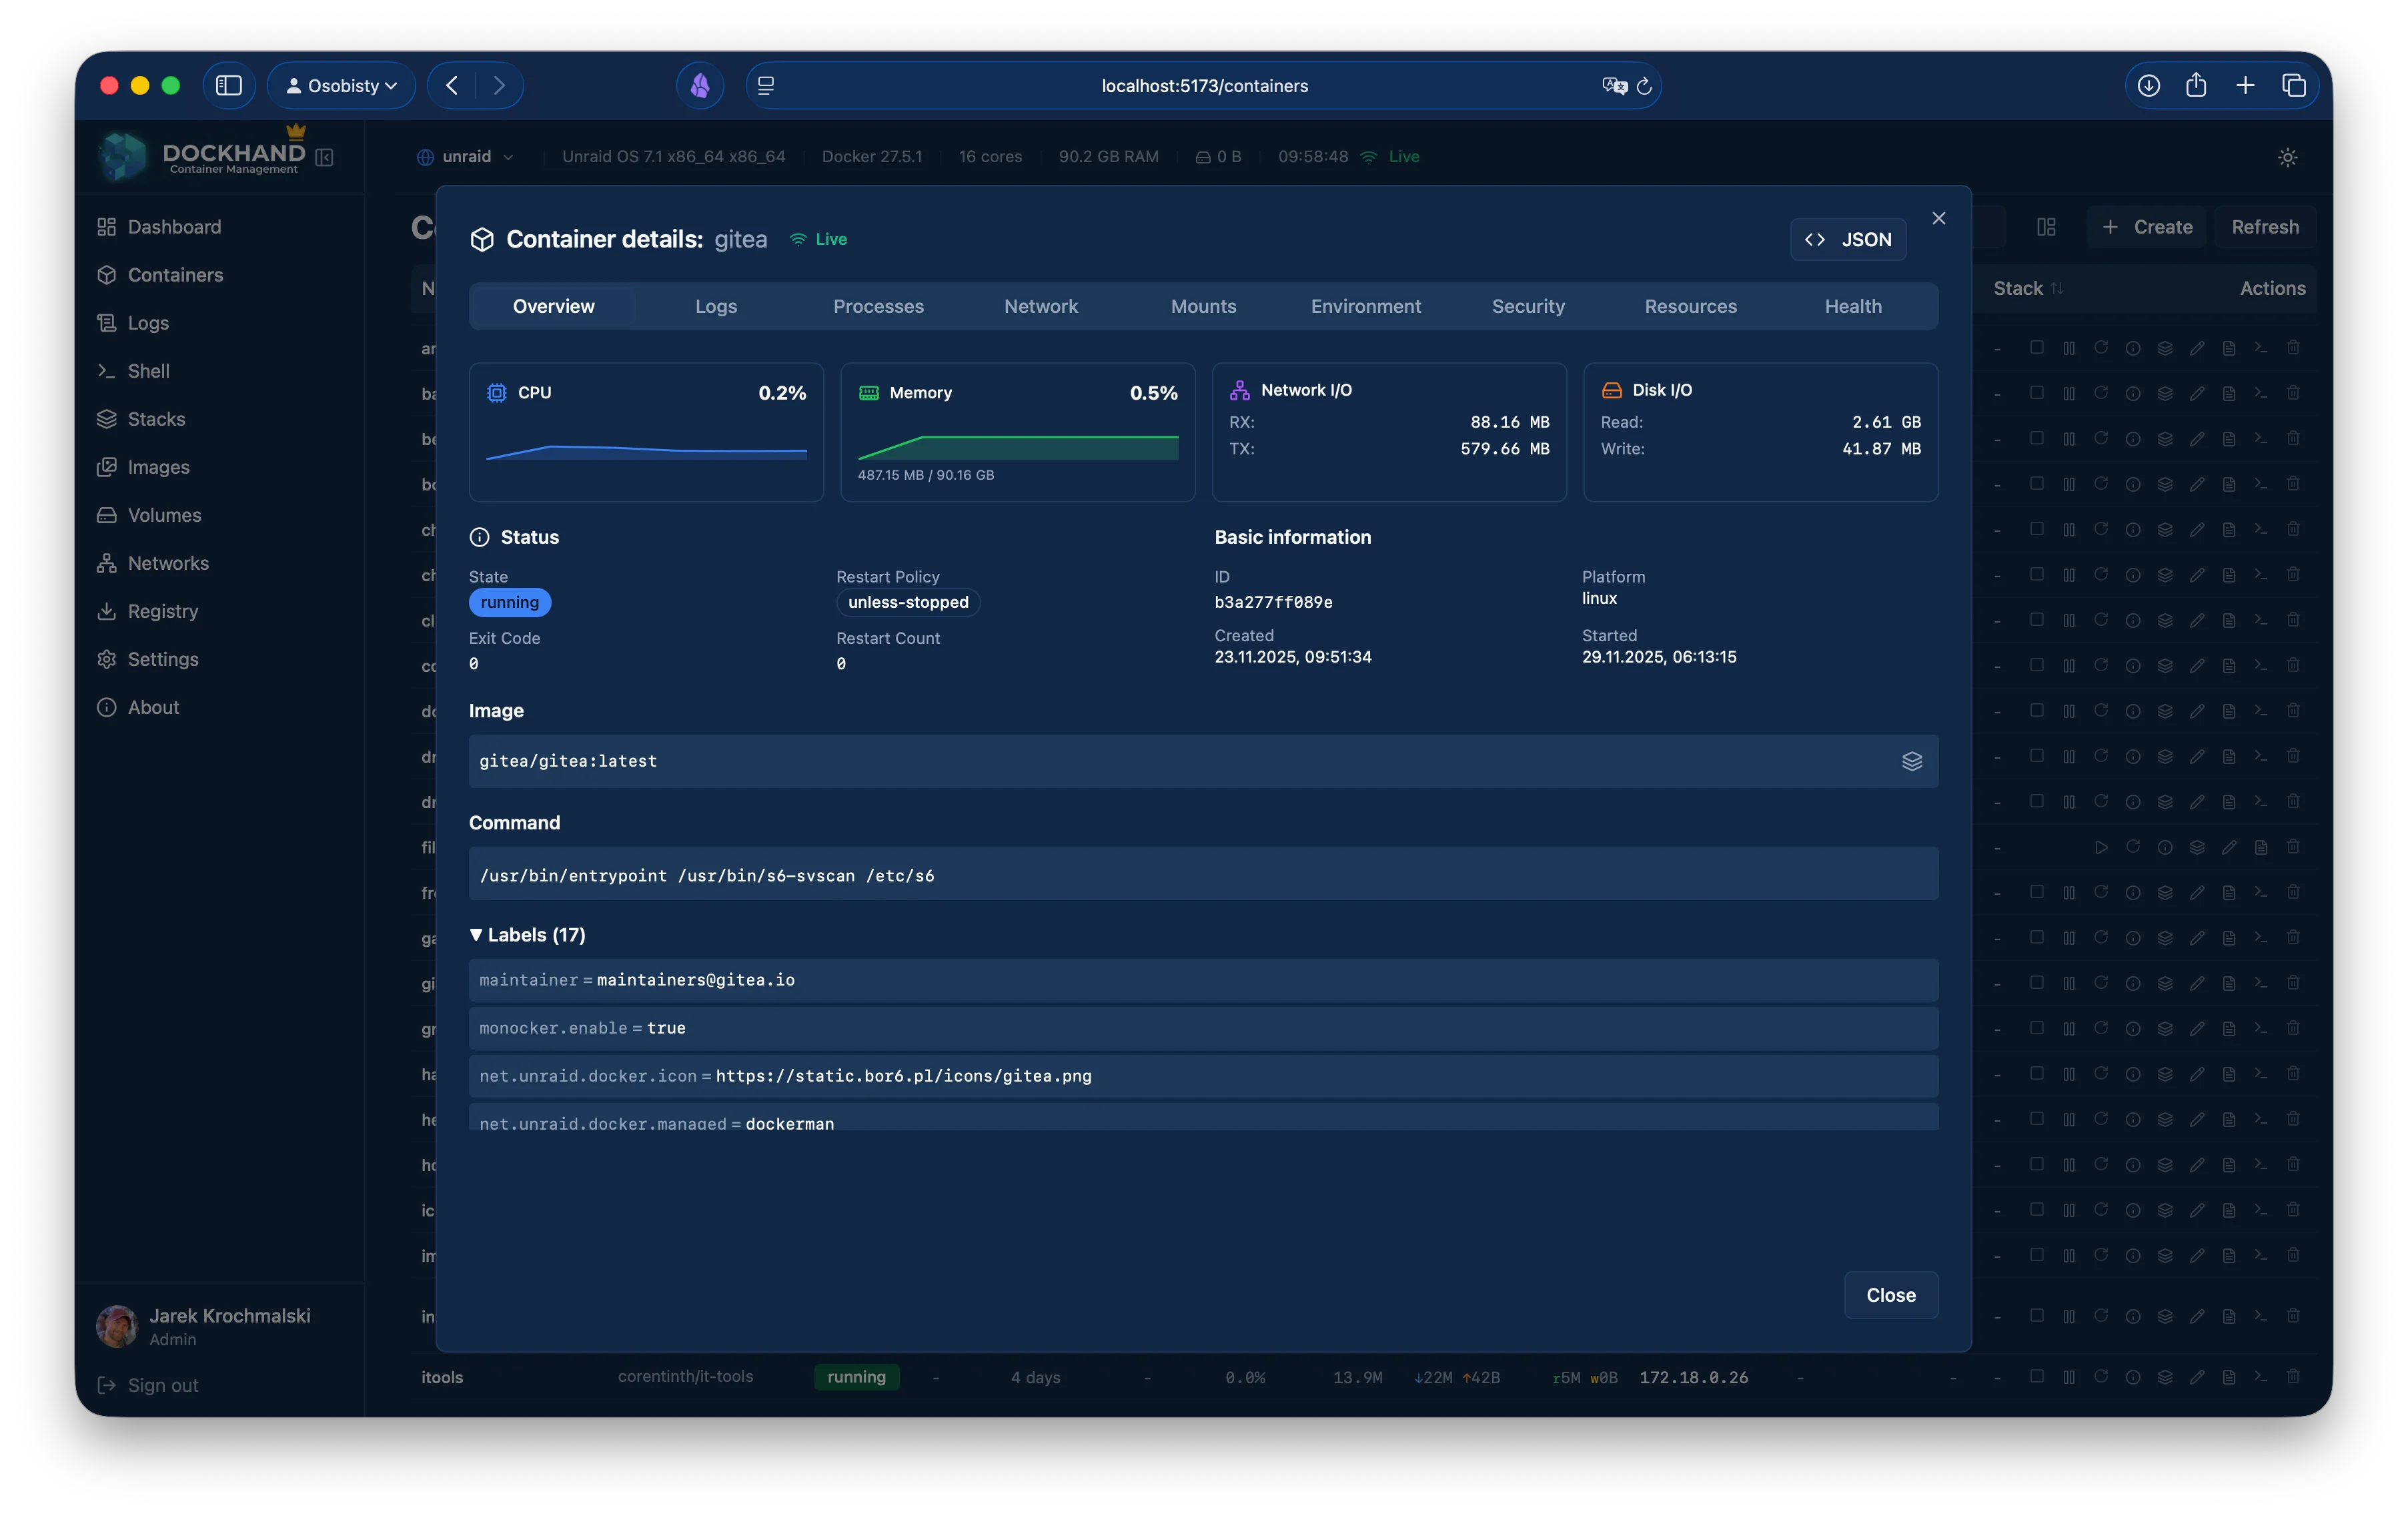This screenshot has width=2408, height=1516.
Task: Switch to the Logs tab
Action: 715,306
